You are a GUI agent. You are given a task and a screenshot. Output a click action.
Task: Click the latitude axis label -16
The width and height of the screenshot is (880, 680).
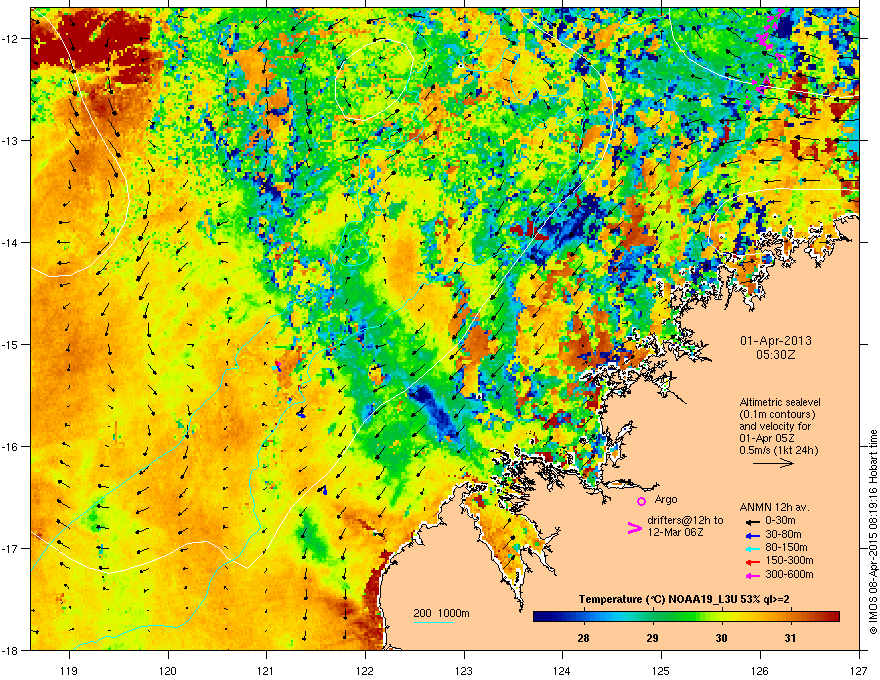click(11, 446)
